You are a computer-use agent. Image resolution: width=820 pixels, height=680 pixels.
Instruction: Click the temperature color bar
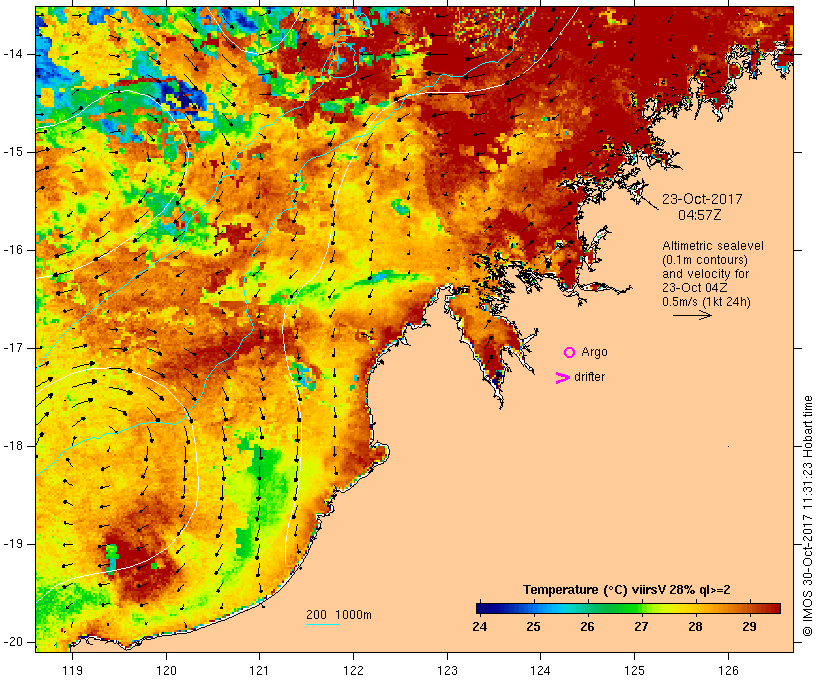(x=628, y=608)
